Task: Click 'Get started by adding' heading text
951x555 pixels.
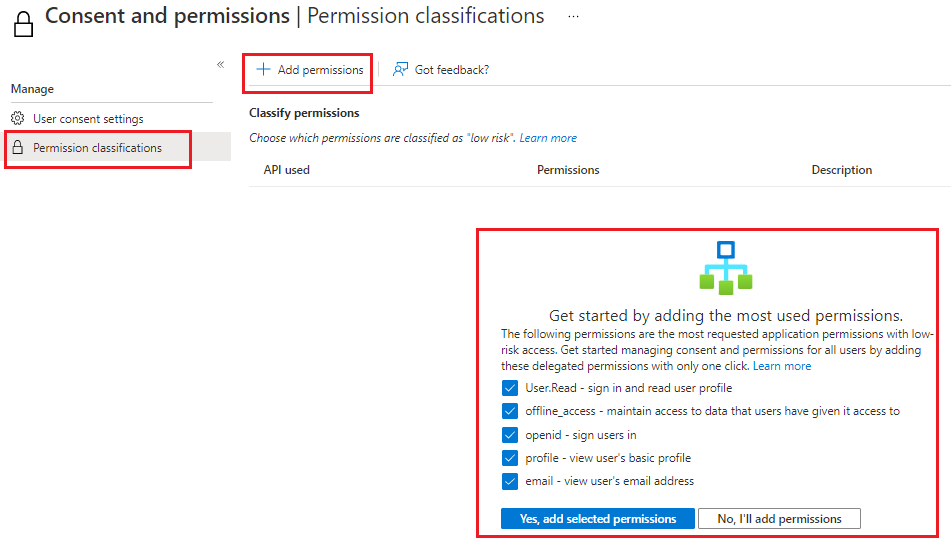Action: [x=726, y=315]
